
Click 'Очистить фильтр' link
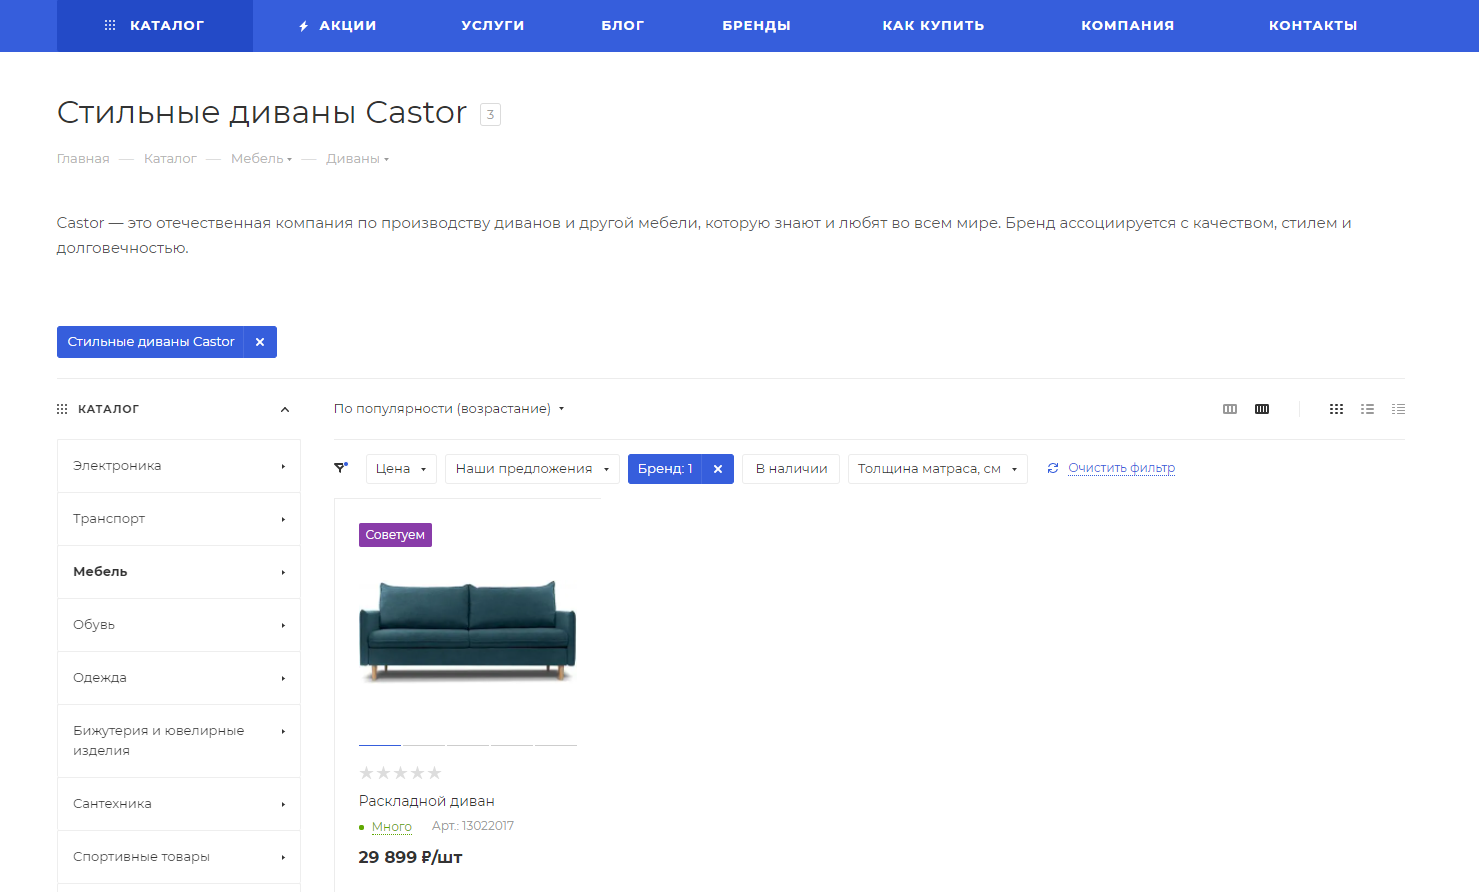[1121, 468]
